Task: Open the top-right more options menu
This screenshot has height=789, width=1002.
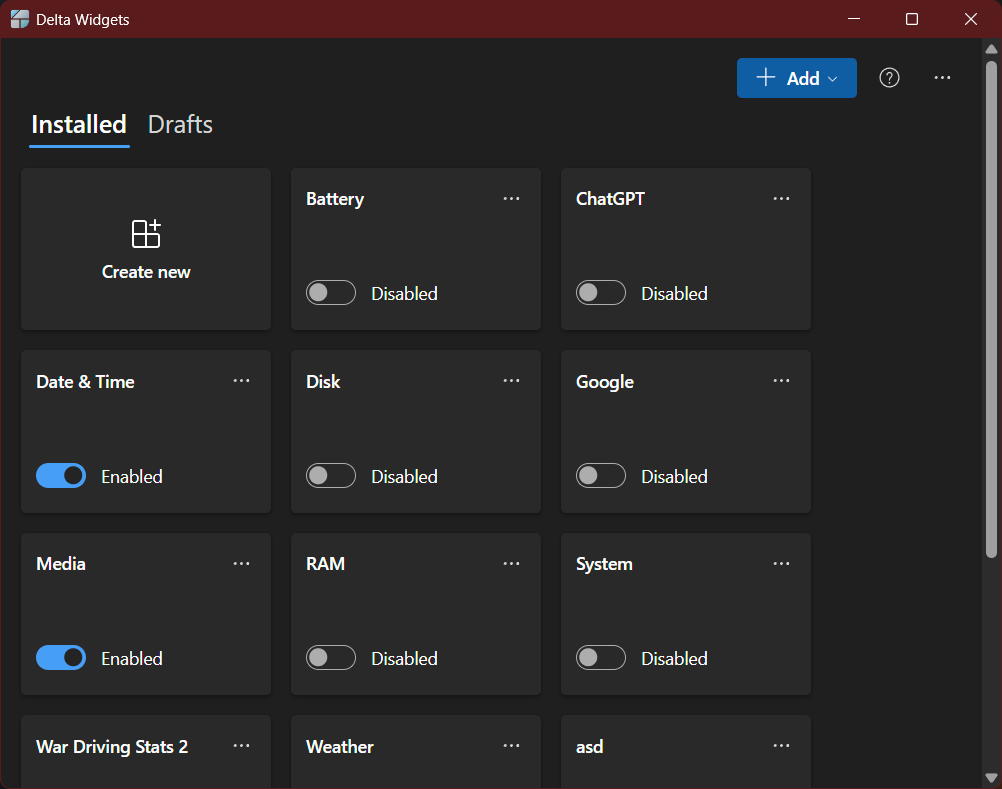Action: [x=942, y=78]
